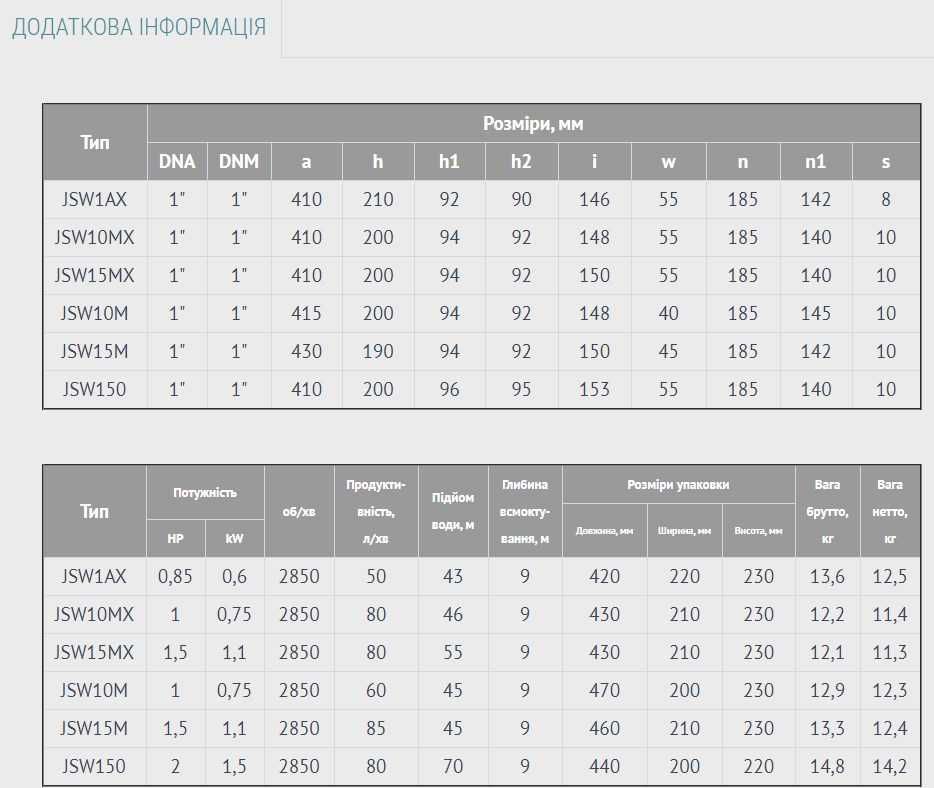Select the Підйом води, м header
This screenshot has width=934, height=788.
(x=453, y=512)
